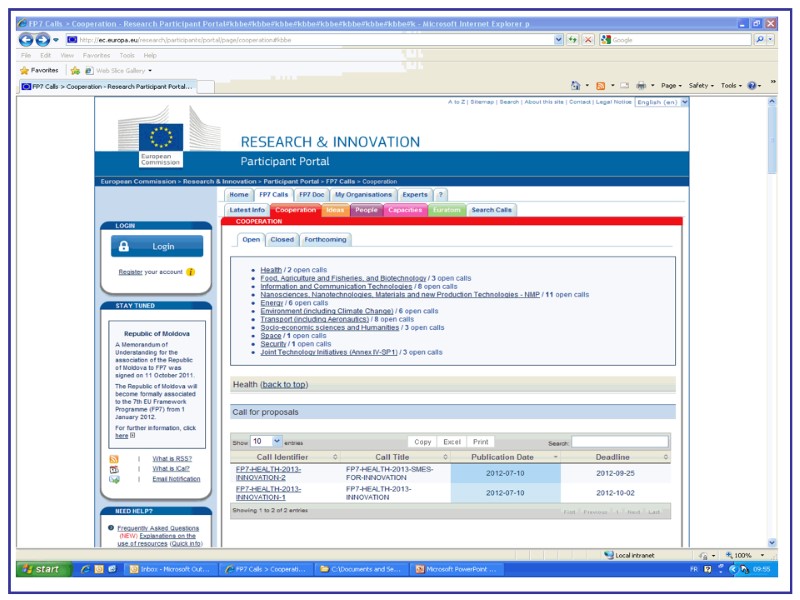Select the My Organisations tab
Image resolution: width=800 pixels, height=600 pixels.
coord(363,195)
